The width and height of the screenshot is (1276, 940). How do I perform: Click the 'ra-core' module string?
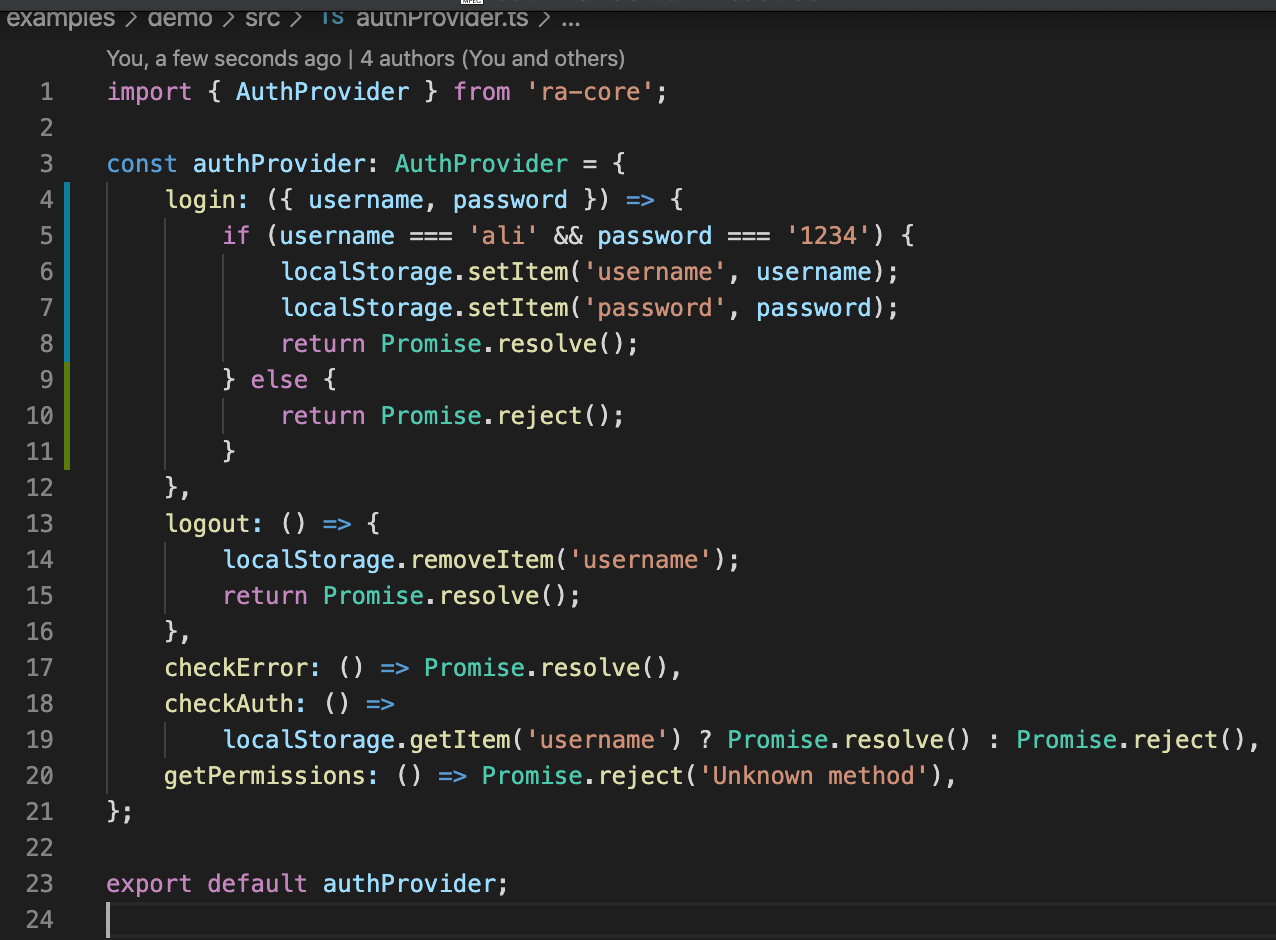coord(589,92)
